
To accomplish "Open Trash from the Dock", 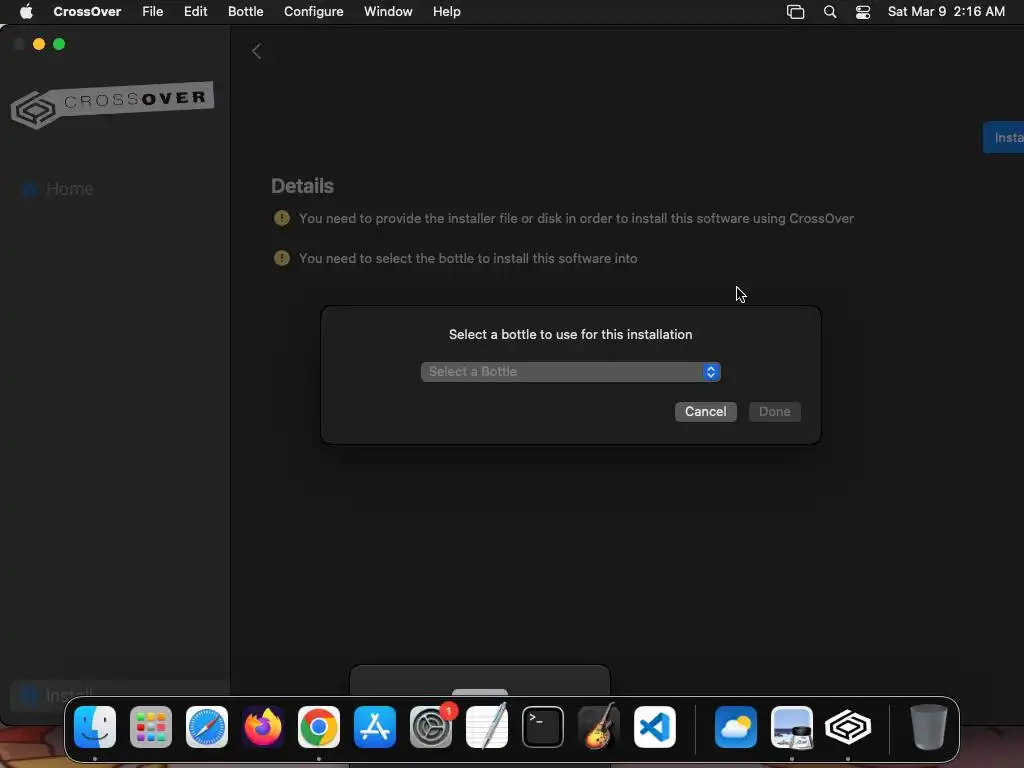I will coord(929,727).
